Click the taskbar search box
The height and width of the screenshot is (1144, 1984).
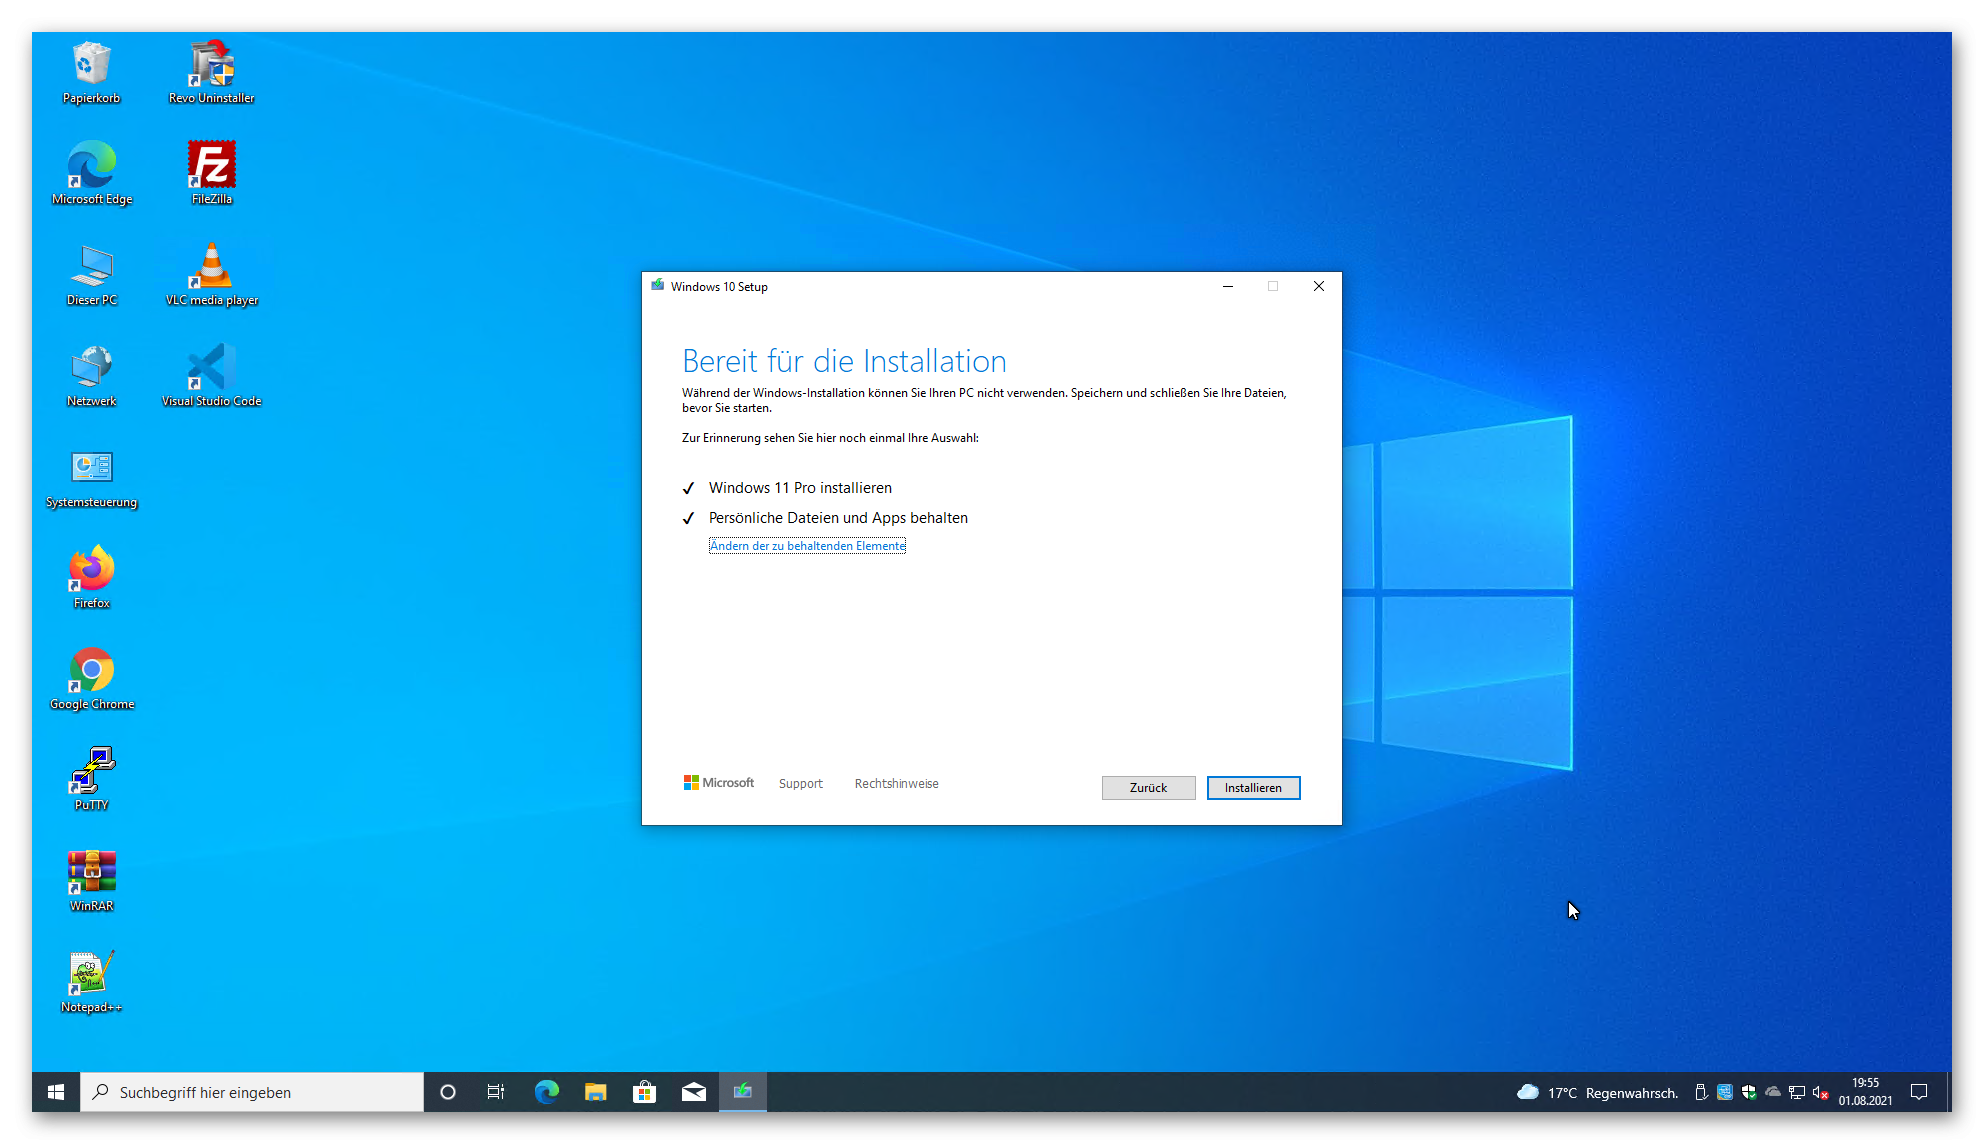point(253,1092)
